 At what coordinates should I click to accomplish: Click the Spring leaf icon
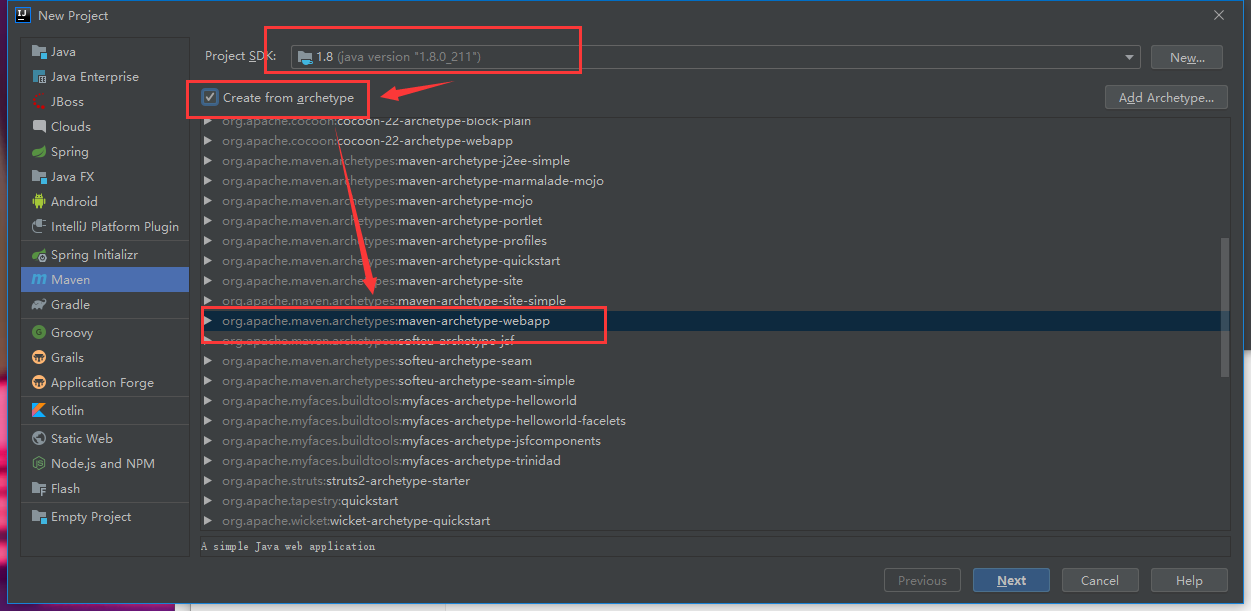coord(39,152)
